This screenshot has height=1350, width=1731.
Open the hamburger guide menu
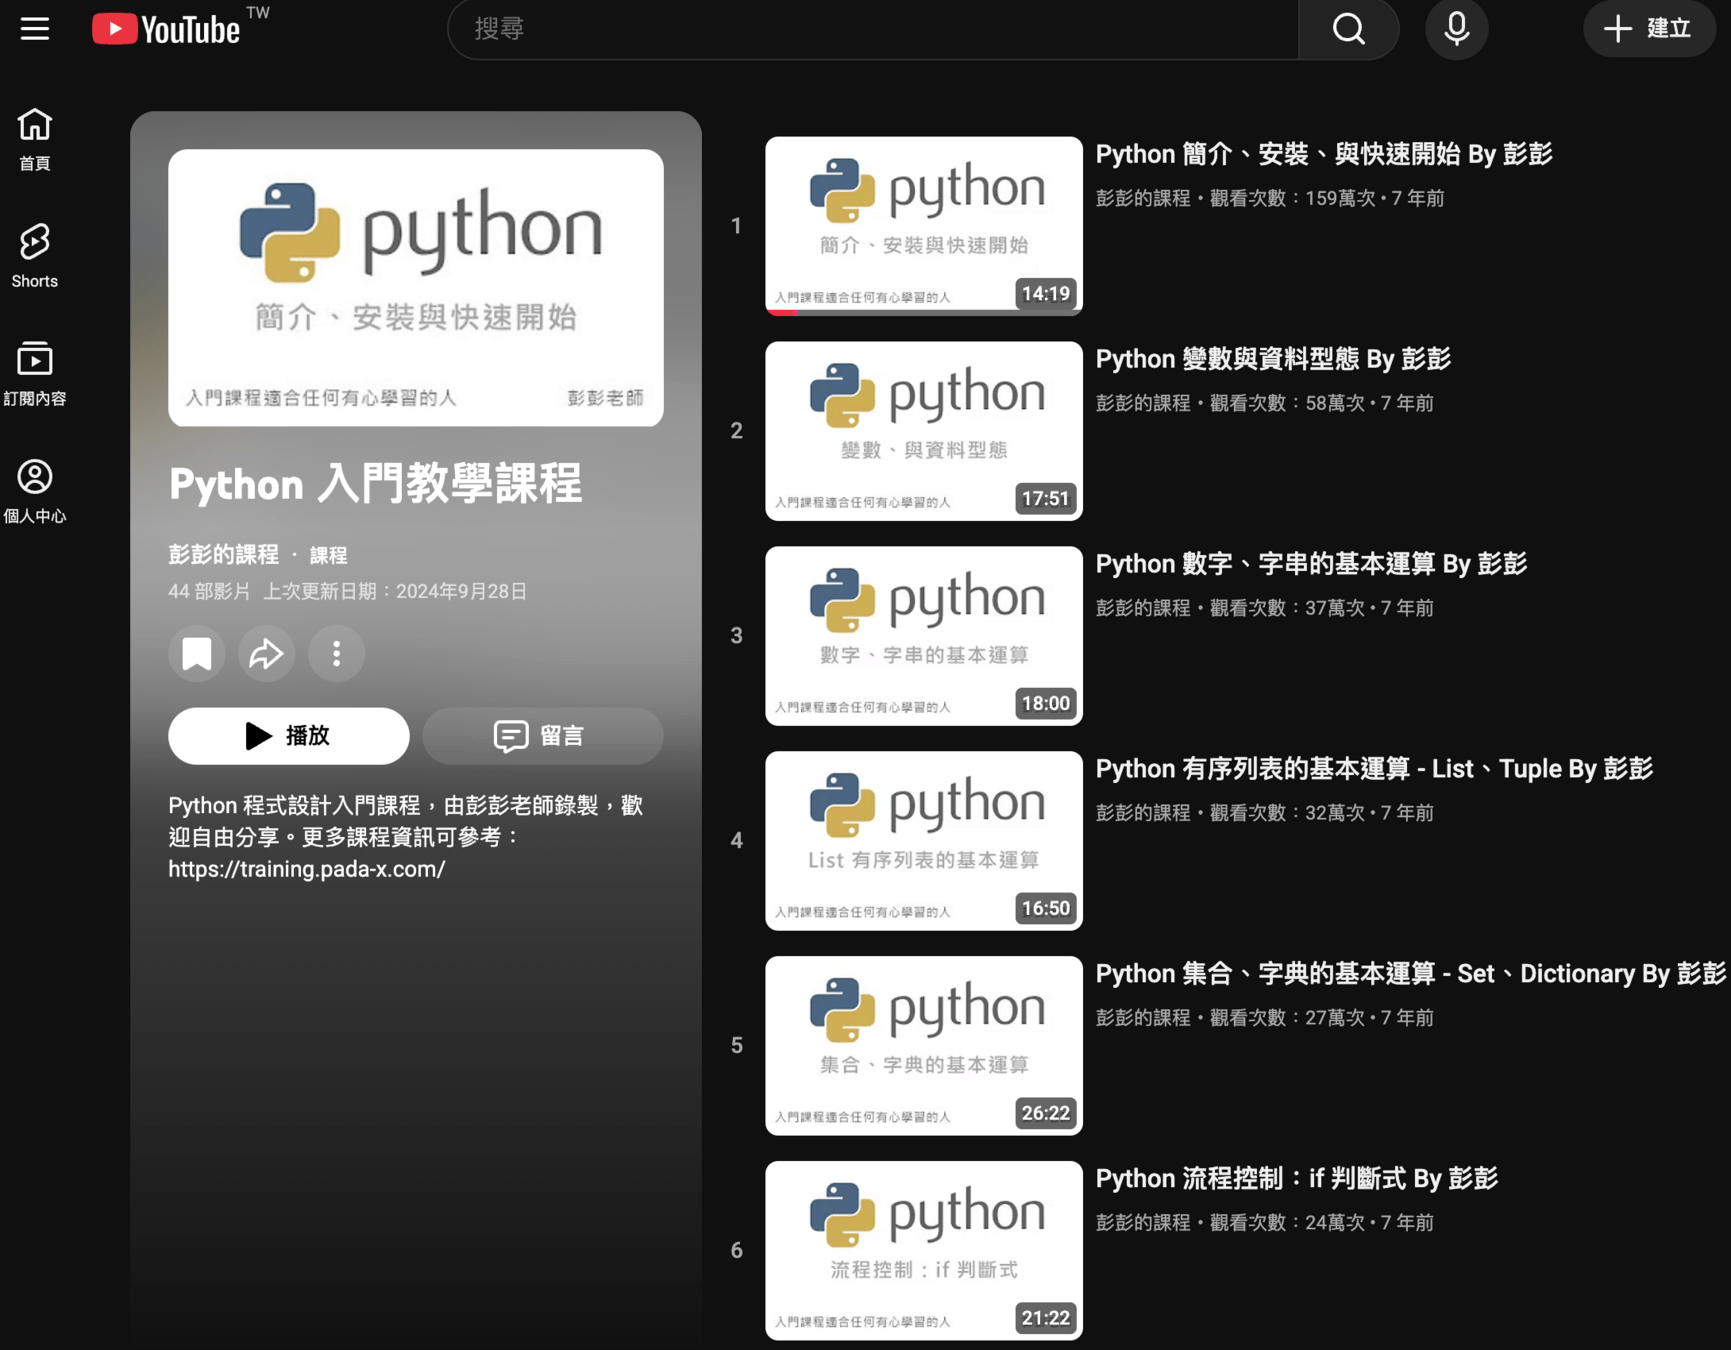tap(35, 29)
